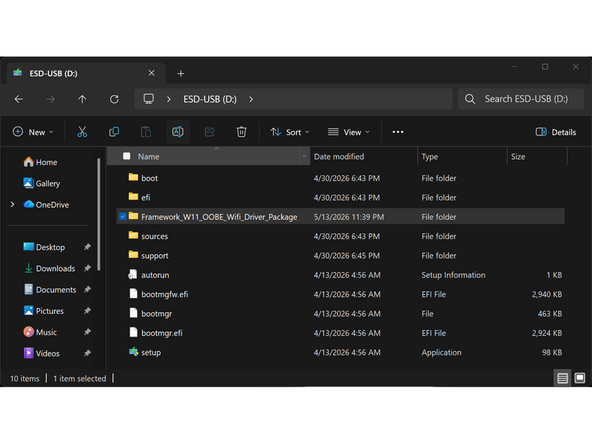Click the Rename icon in toolbar

tap(178, 132)
